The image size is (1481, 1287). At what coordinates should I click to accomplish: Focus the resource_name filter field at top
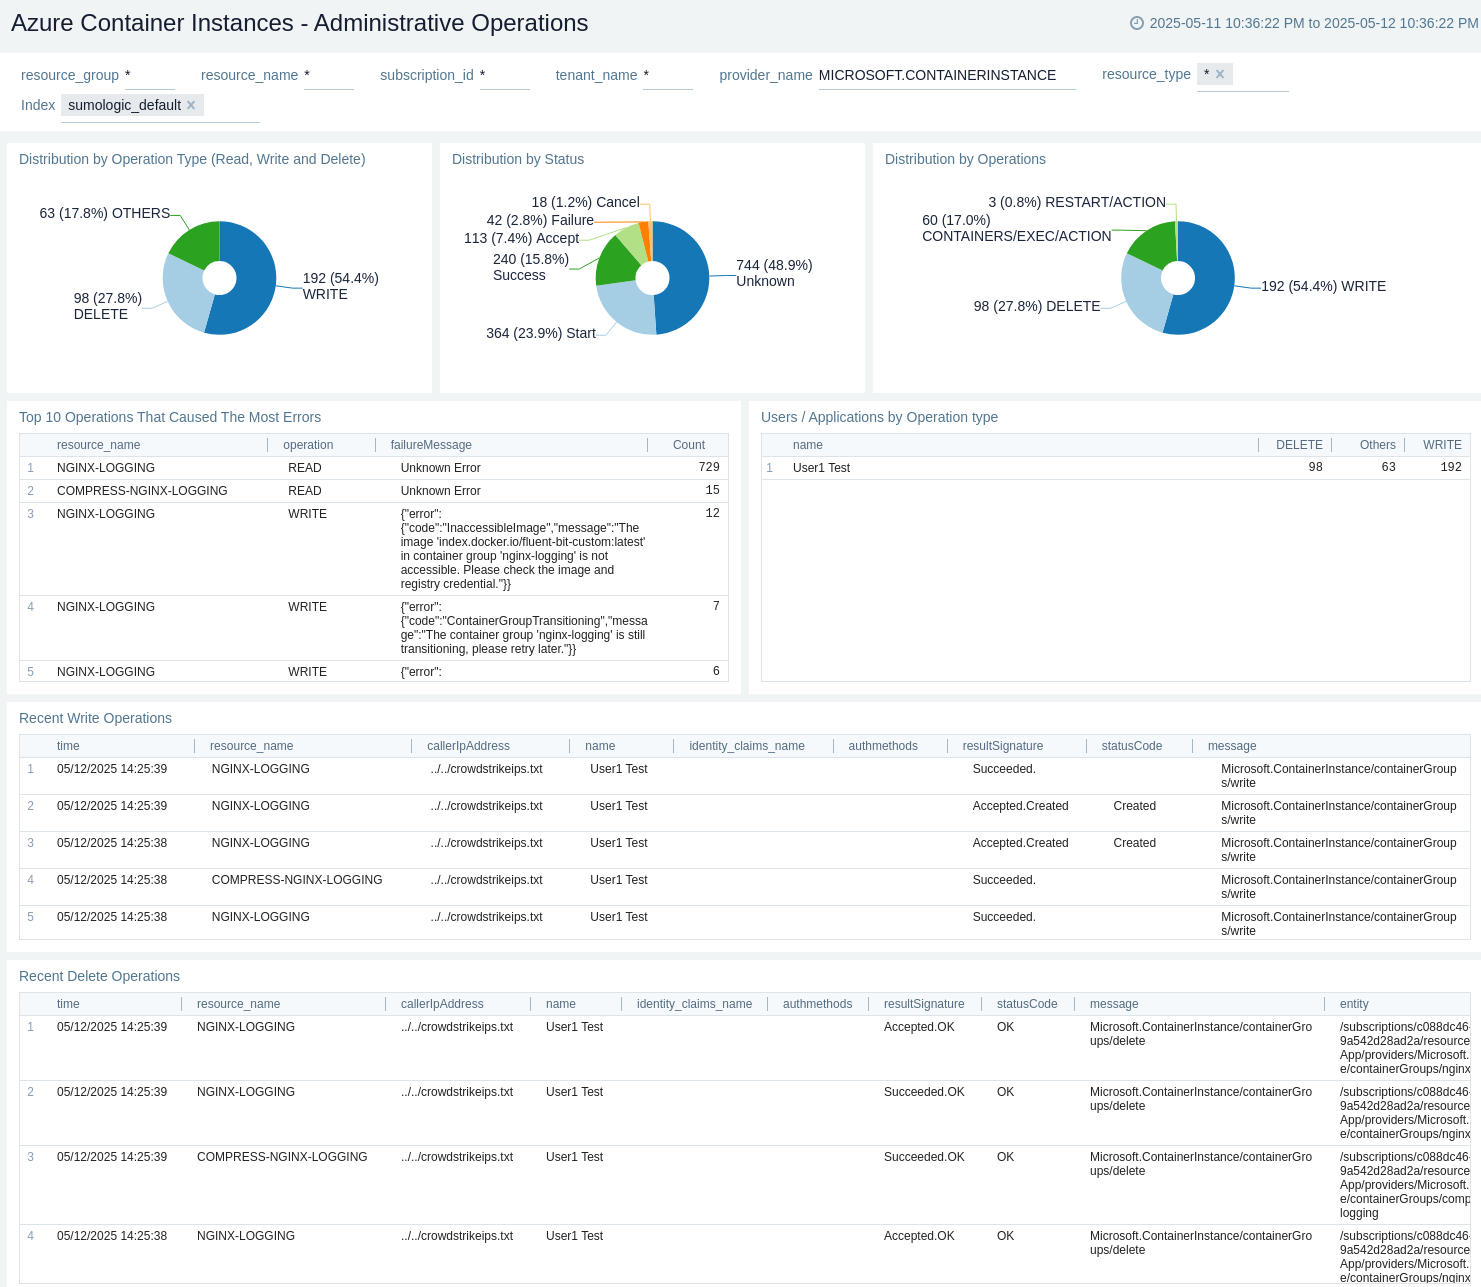coord(329,76)
